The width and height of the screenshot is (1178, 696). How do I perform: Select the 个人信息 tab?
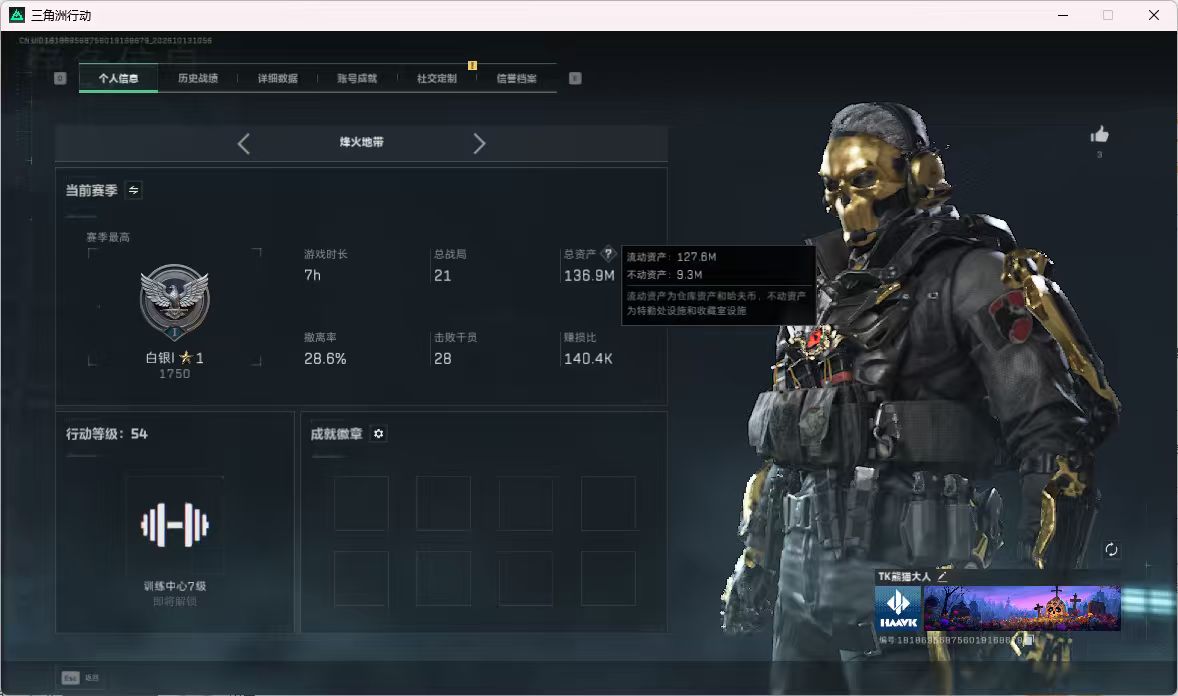tap(118, 78)
